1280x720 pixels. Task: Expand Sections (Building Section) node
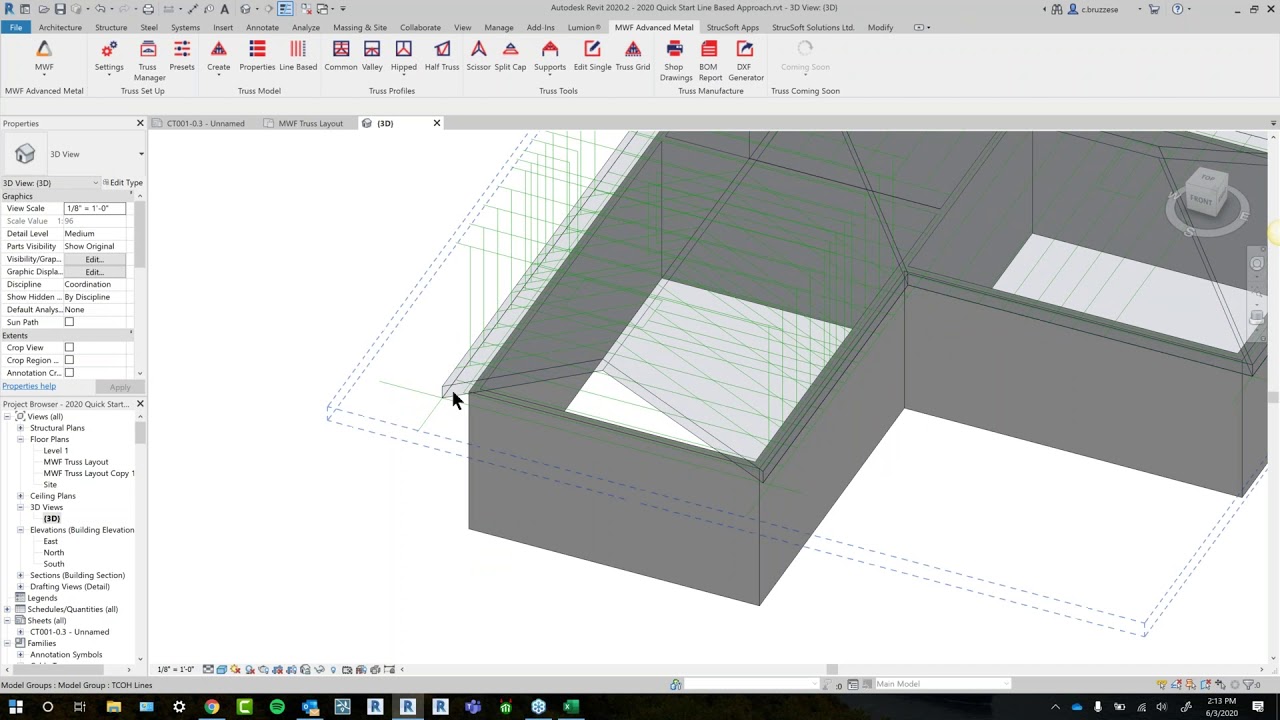point(20,575)
